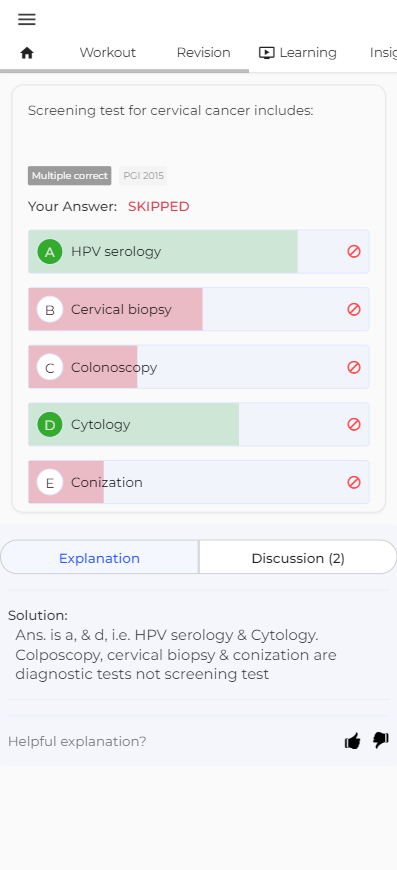Open Discussion (2) section
The width and height of the screenshot is (397, 870).
coord(298,558)
